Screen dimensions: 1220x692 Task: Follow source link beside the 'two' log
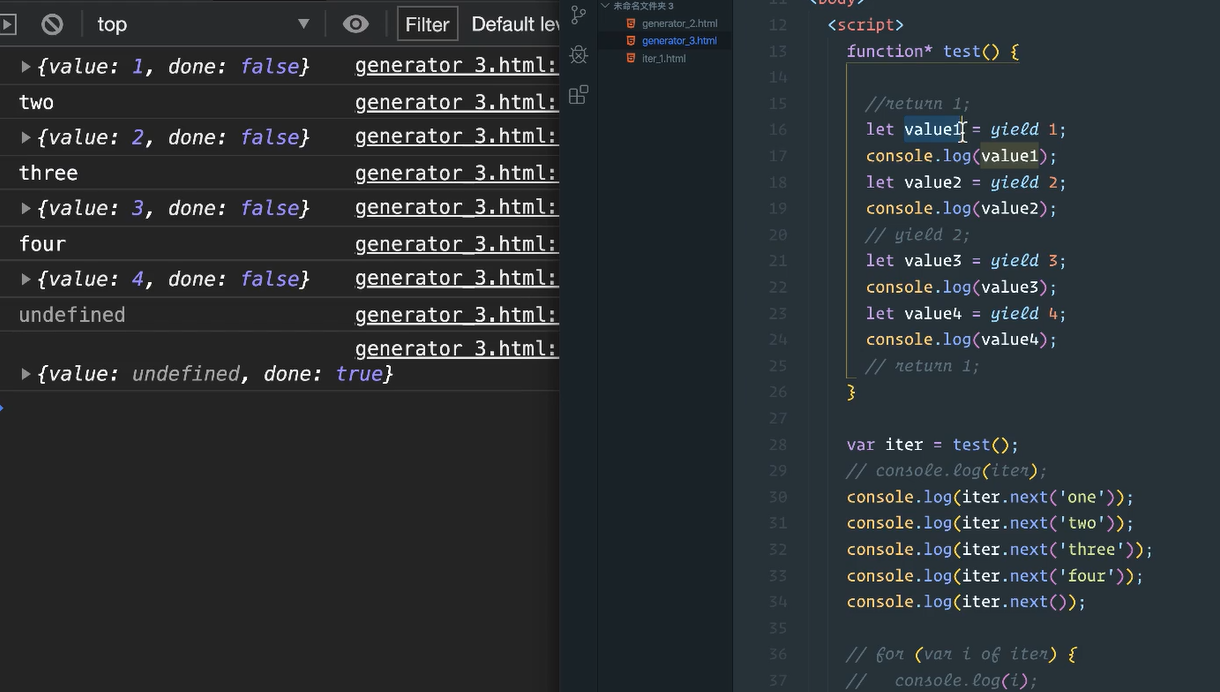click(457, 102)
